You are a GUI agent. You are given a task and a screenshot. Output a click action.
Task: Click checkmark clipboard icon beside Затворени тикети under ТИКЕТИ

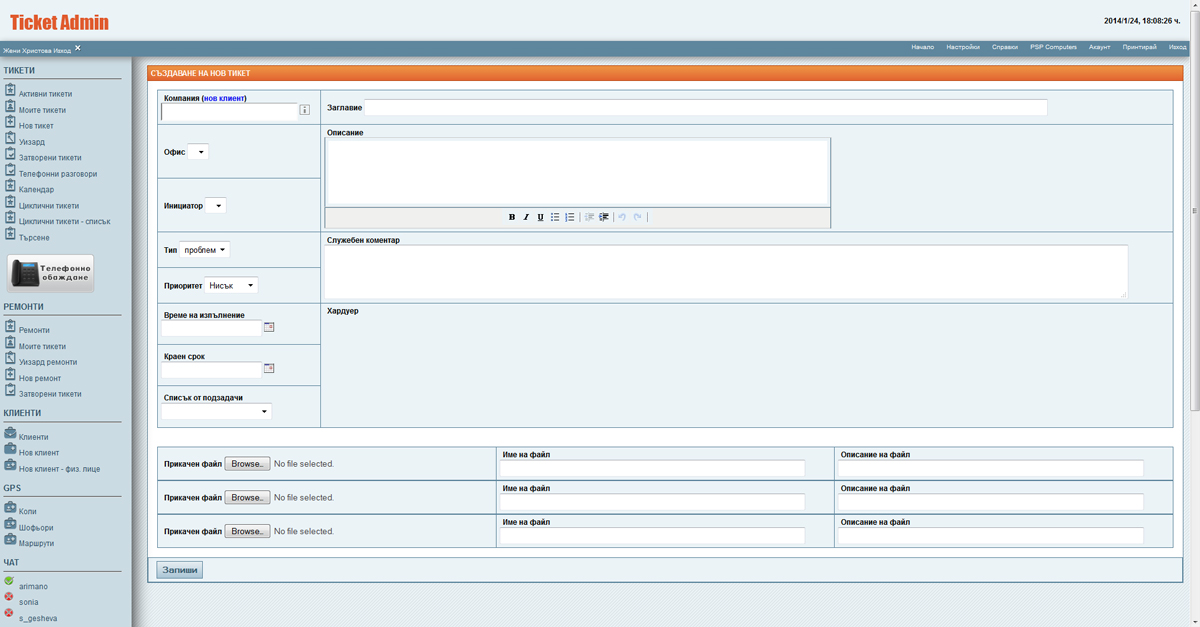point(10,155)
